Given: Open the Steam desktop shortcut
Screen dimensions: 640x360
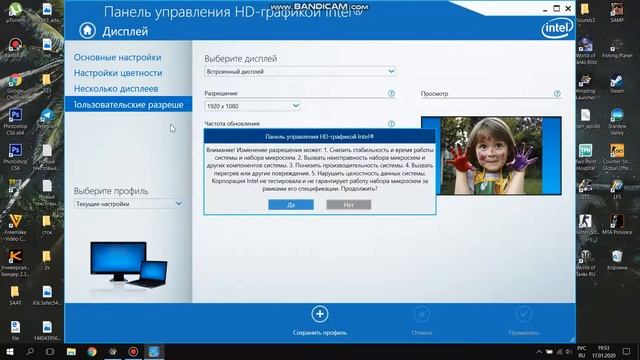Looking at the screenshot, I should [617, 83].
